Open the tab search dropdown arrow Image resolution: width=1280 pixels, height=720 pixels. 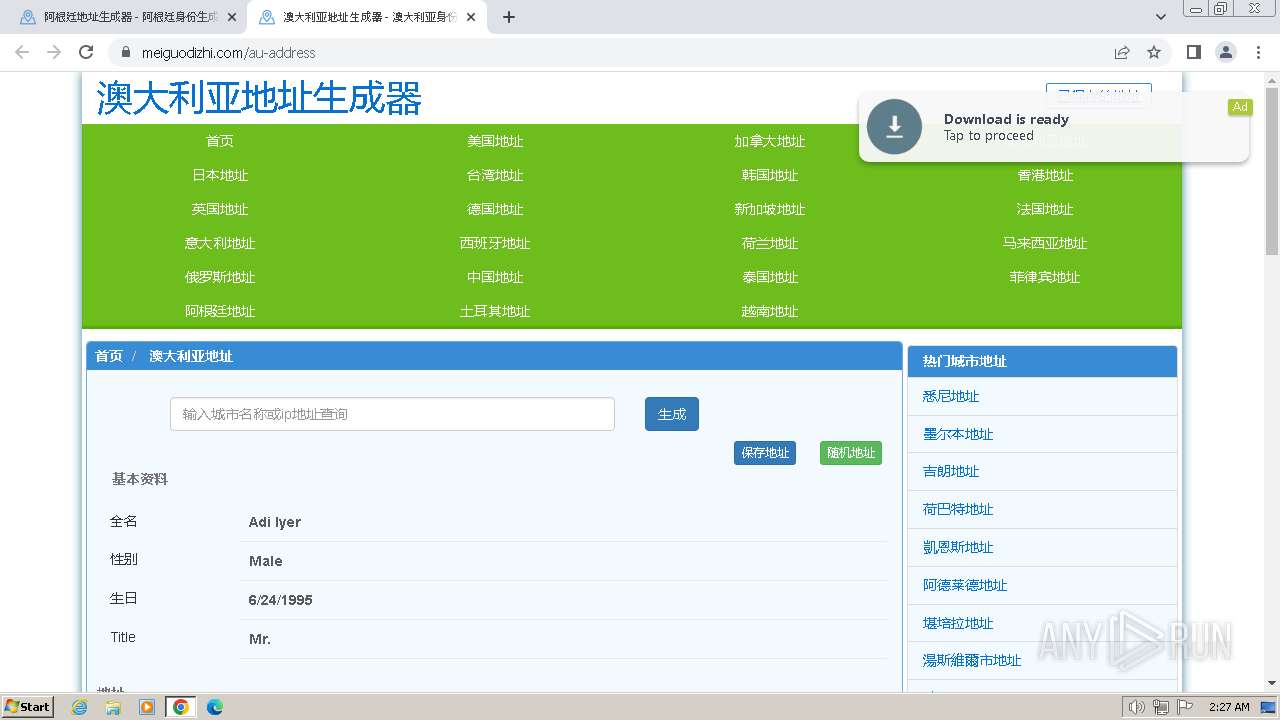[1161, 17]
